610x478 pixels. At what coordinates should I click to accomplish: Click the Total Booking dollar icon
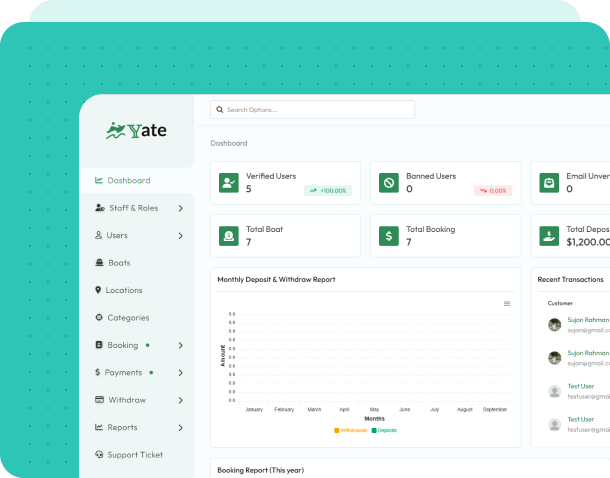point(389,236)
